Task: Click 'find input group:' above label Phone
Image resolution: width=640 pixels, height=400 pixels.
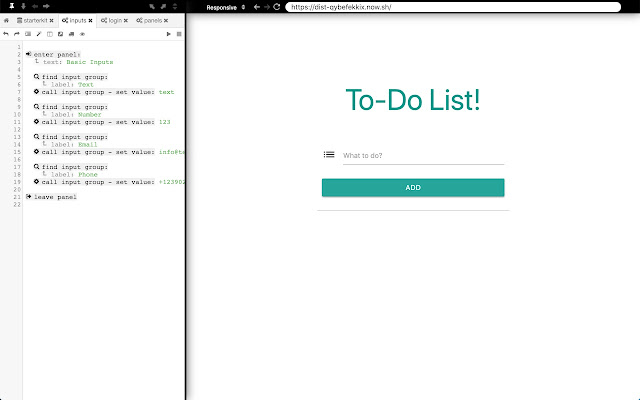Action: (75, 167)
